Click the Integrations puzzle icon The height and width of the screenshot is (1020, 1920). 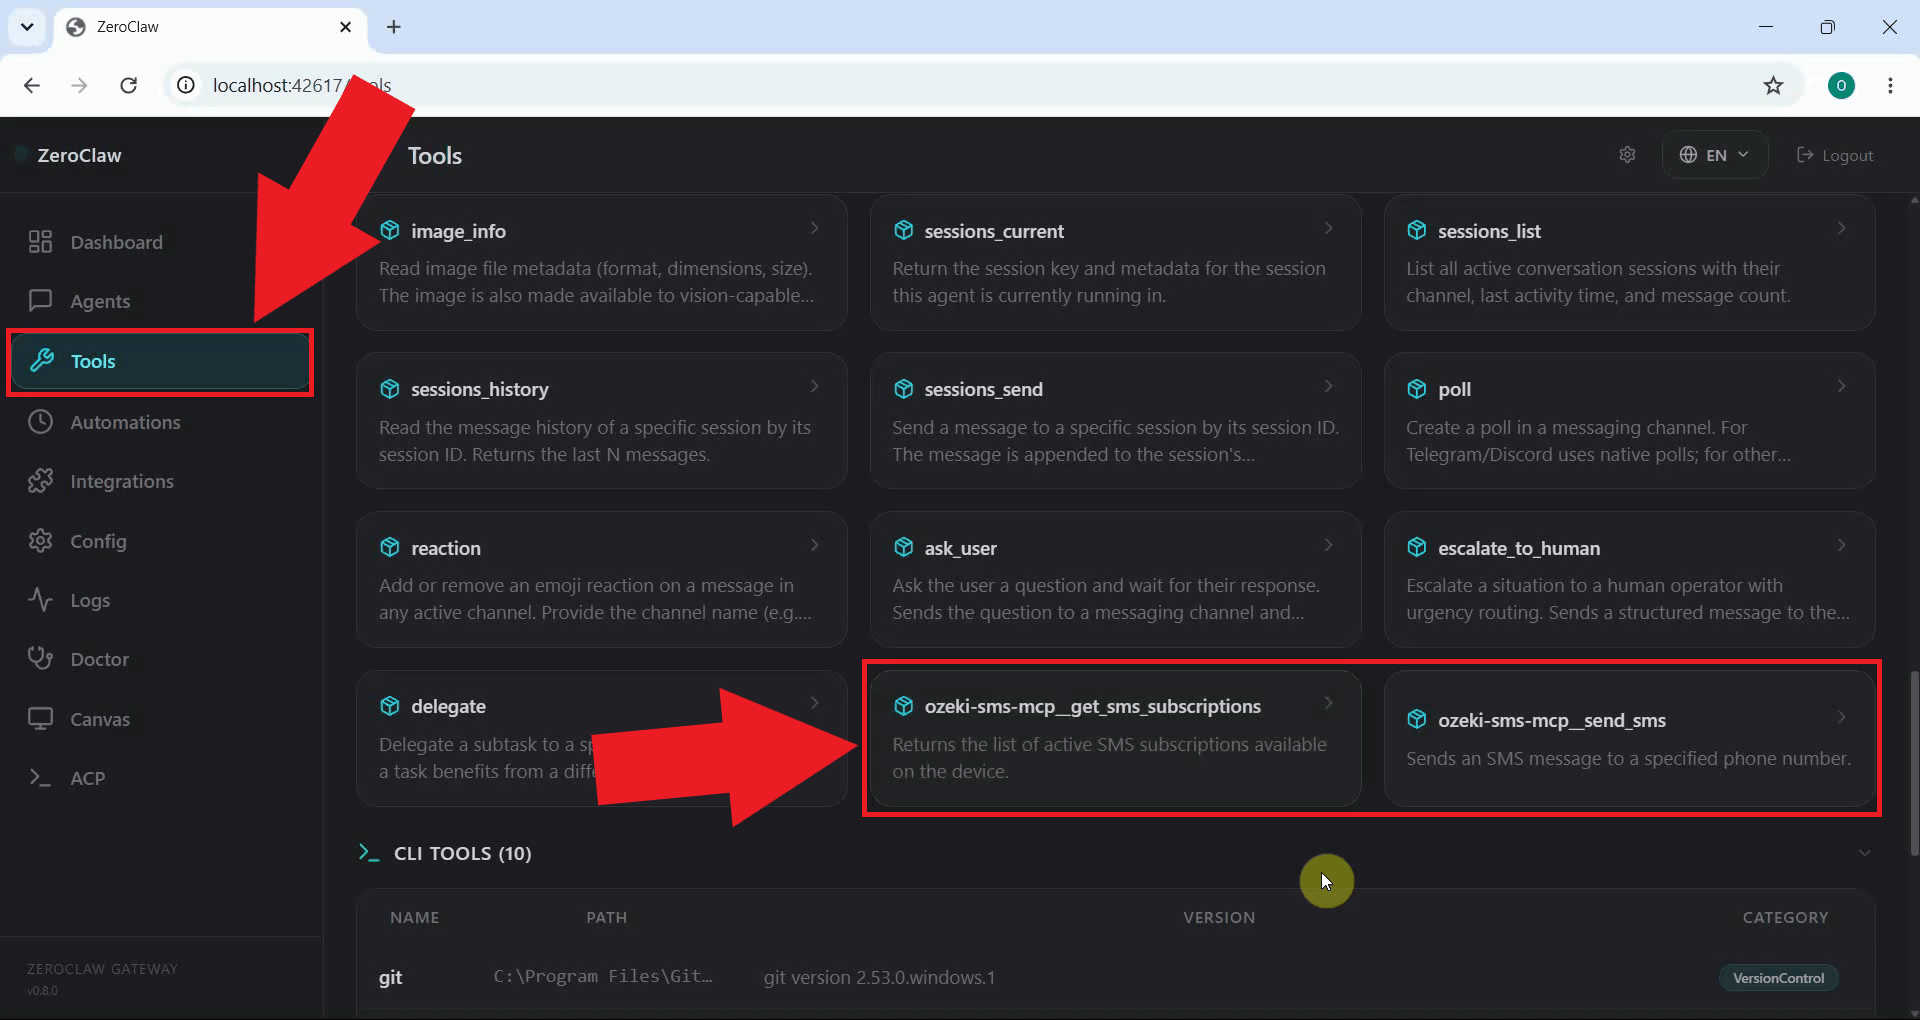(40, 481)
